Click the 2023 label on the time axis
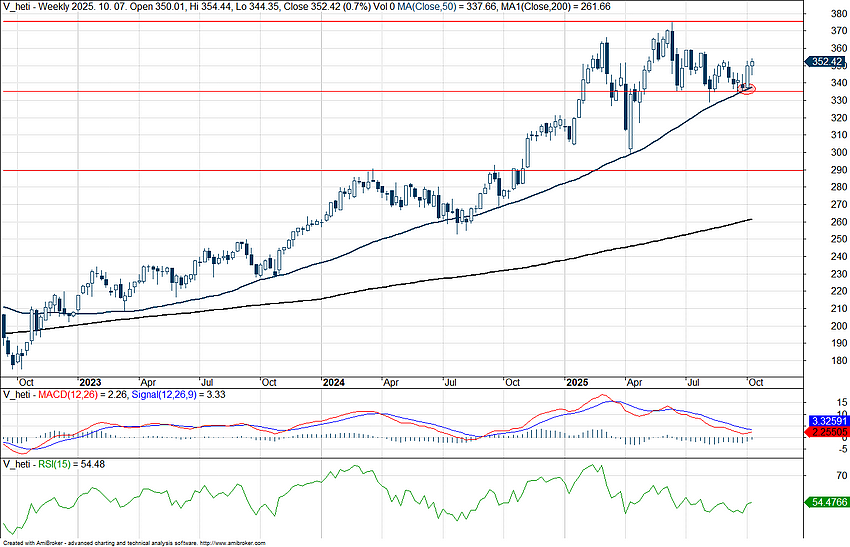This screenshot has width=850, height=547. [x=90, y=382]
